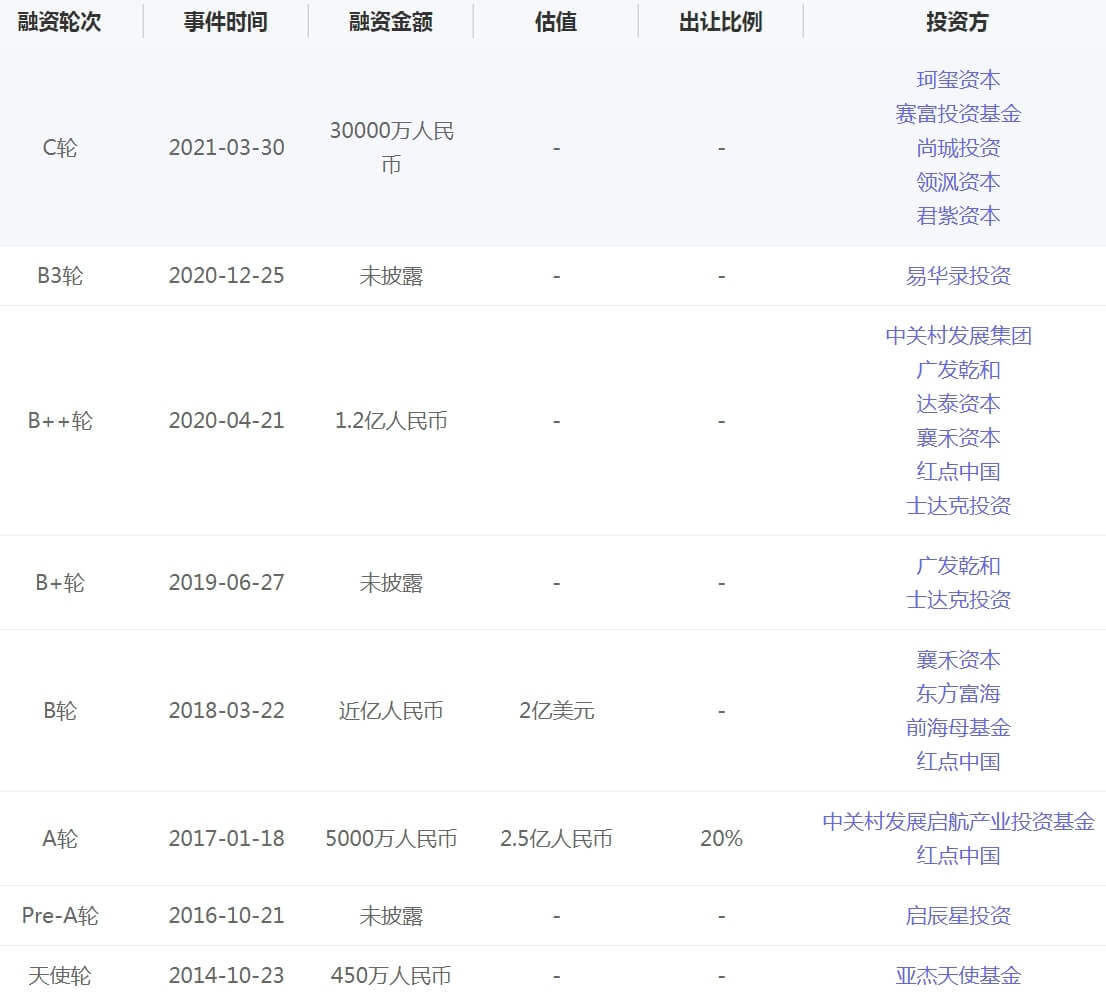Select the B+轮 round cell
This screenshot has height=999, width=1106.
[60, 583]
